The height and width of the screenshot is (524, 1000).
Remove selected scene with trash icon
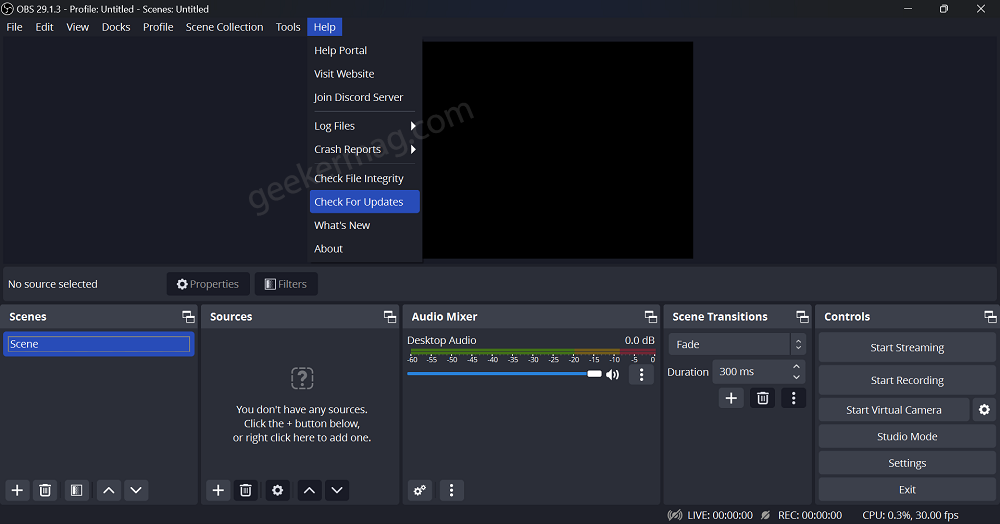45,490
